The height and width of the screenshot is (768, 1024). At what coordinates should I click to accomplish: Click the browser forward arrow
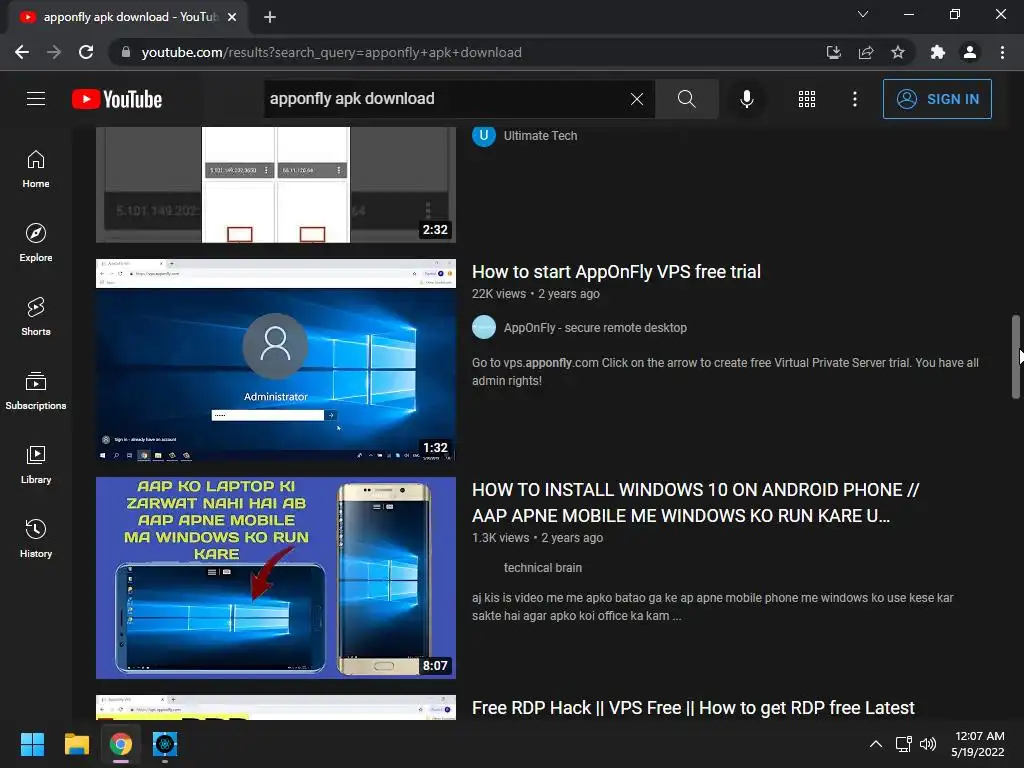tap(54, 52)
